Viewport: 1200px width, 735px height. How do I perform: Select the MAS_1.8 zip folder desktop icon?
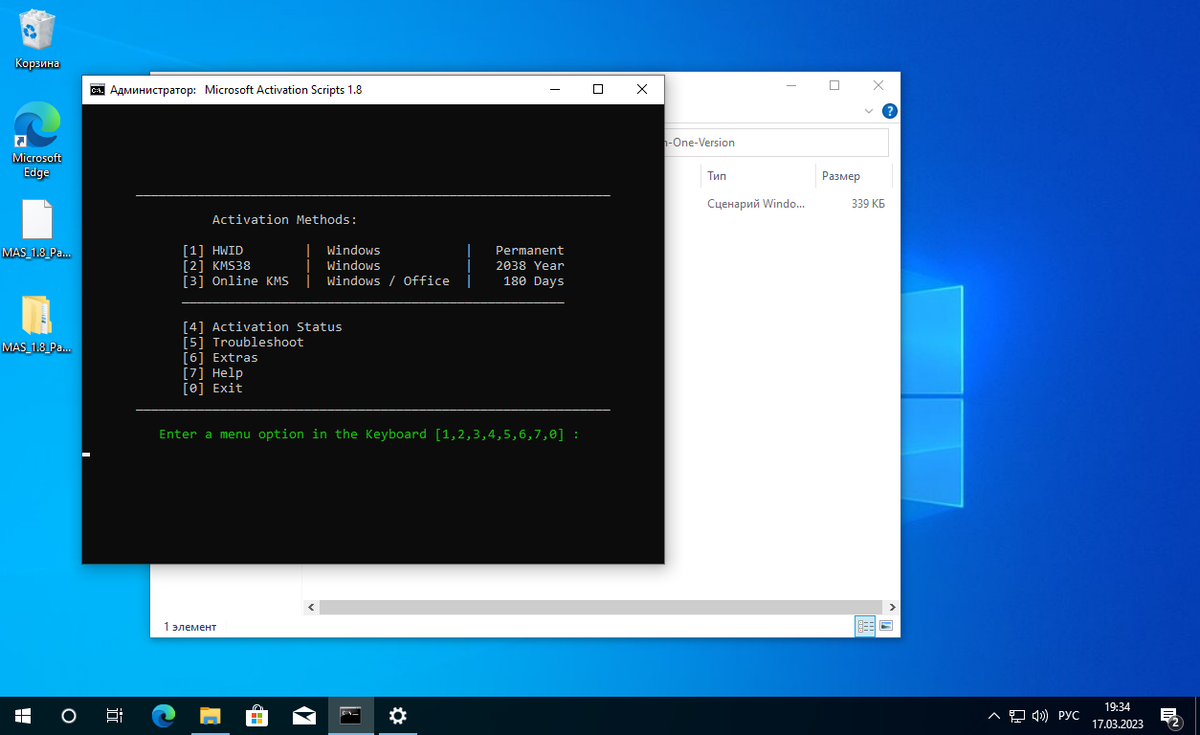tap(37, 324)
